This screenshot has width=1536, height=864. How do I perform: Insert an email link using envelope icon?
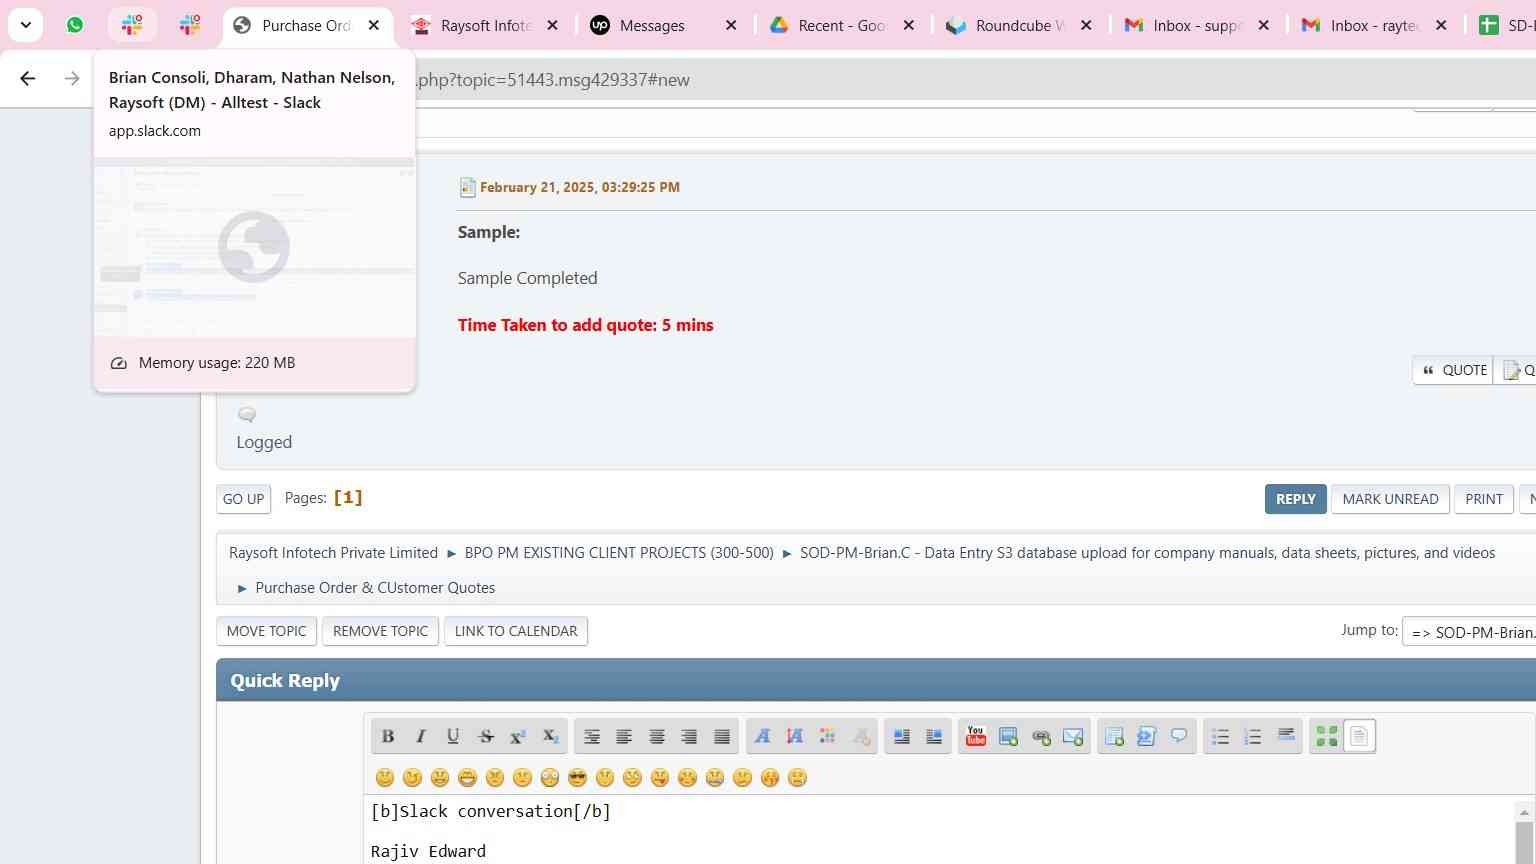(1073, 737)
